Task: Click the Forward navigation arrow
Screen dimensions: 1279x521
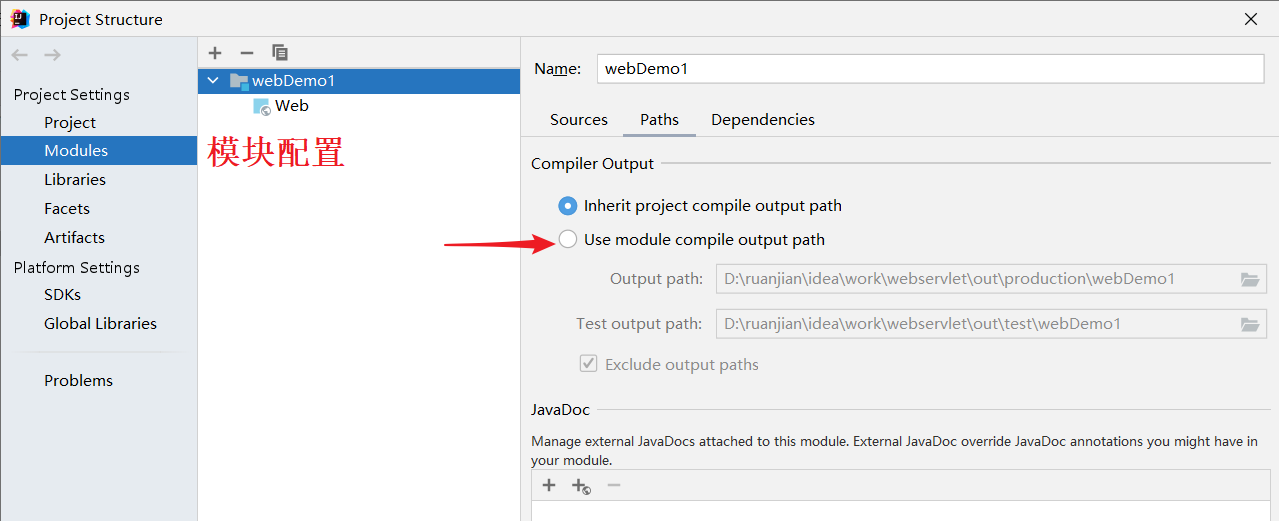Action: (52, 55)
